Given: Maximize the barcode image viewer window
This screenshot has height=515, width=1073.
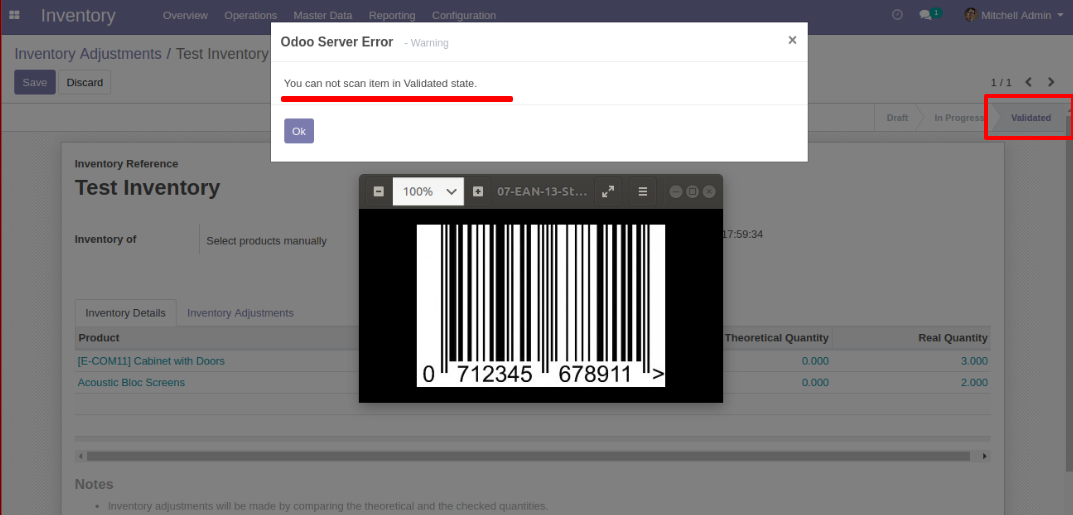Looking at the screenshot, I should pos(692,192).
